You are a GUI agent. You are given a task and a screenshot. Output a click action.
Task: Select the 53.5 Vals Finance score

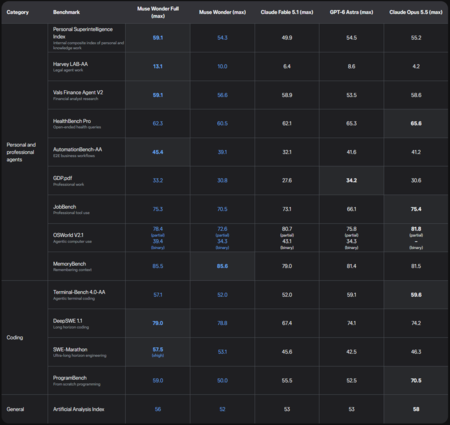click(351, 95)
